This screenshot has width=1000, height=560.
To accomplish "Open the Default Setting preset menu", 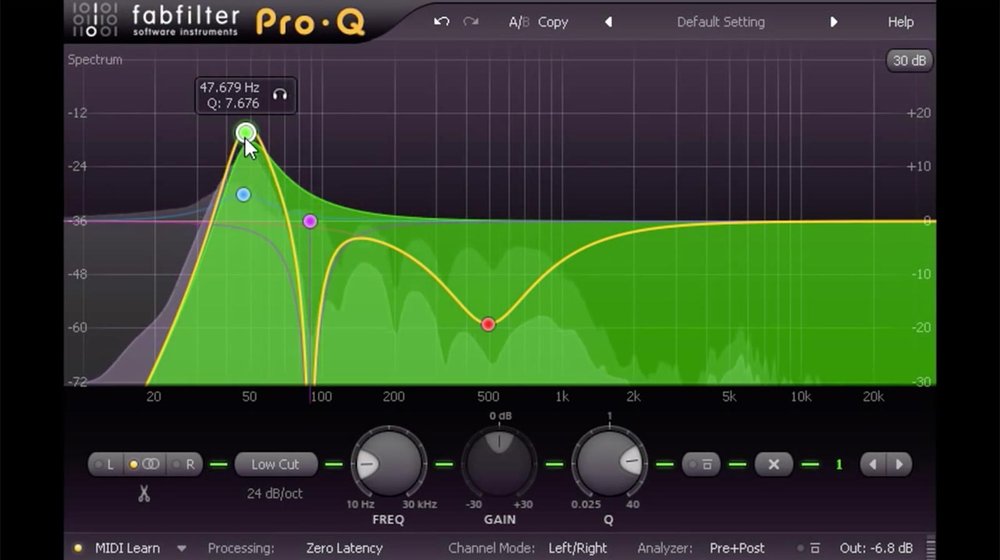I will pos(721,22).
